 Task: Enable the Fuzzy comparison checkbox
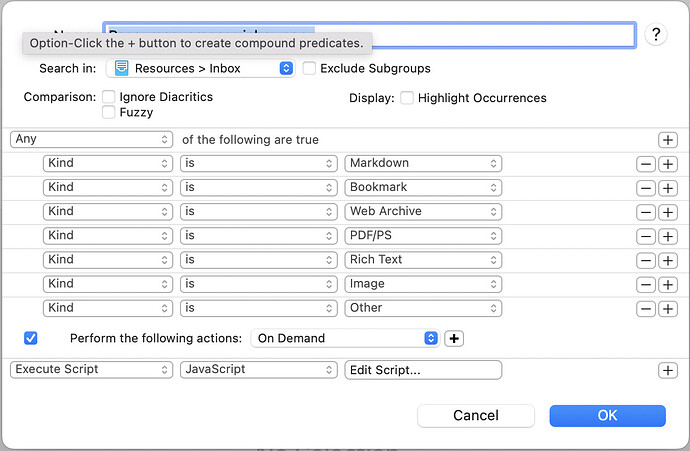click(108, 112)
